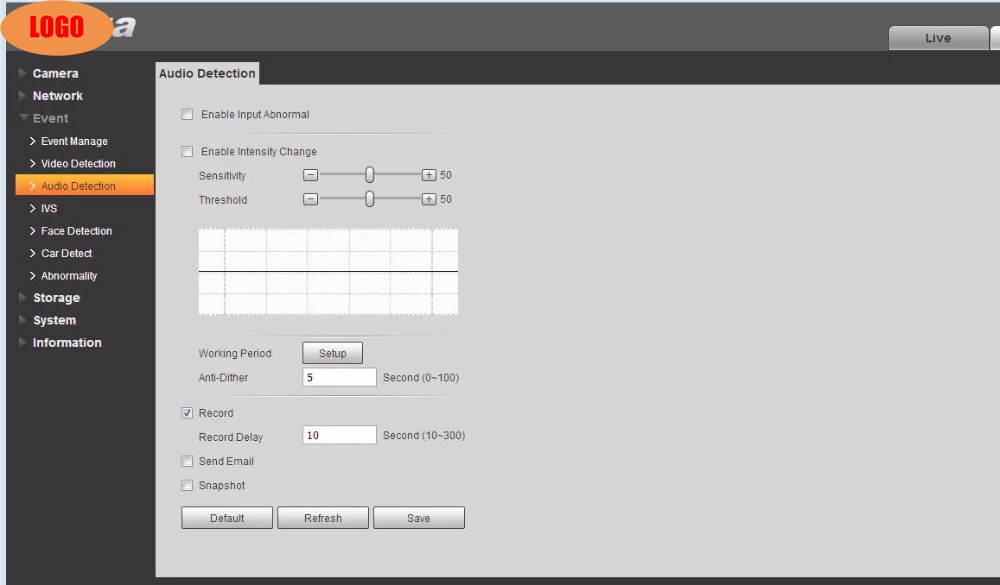Select the Audio Detection tab header

(x=207, y=73)
